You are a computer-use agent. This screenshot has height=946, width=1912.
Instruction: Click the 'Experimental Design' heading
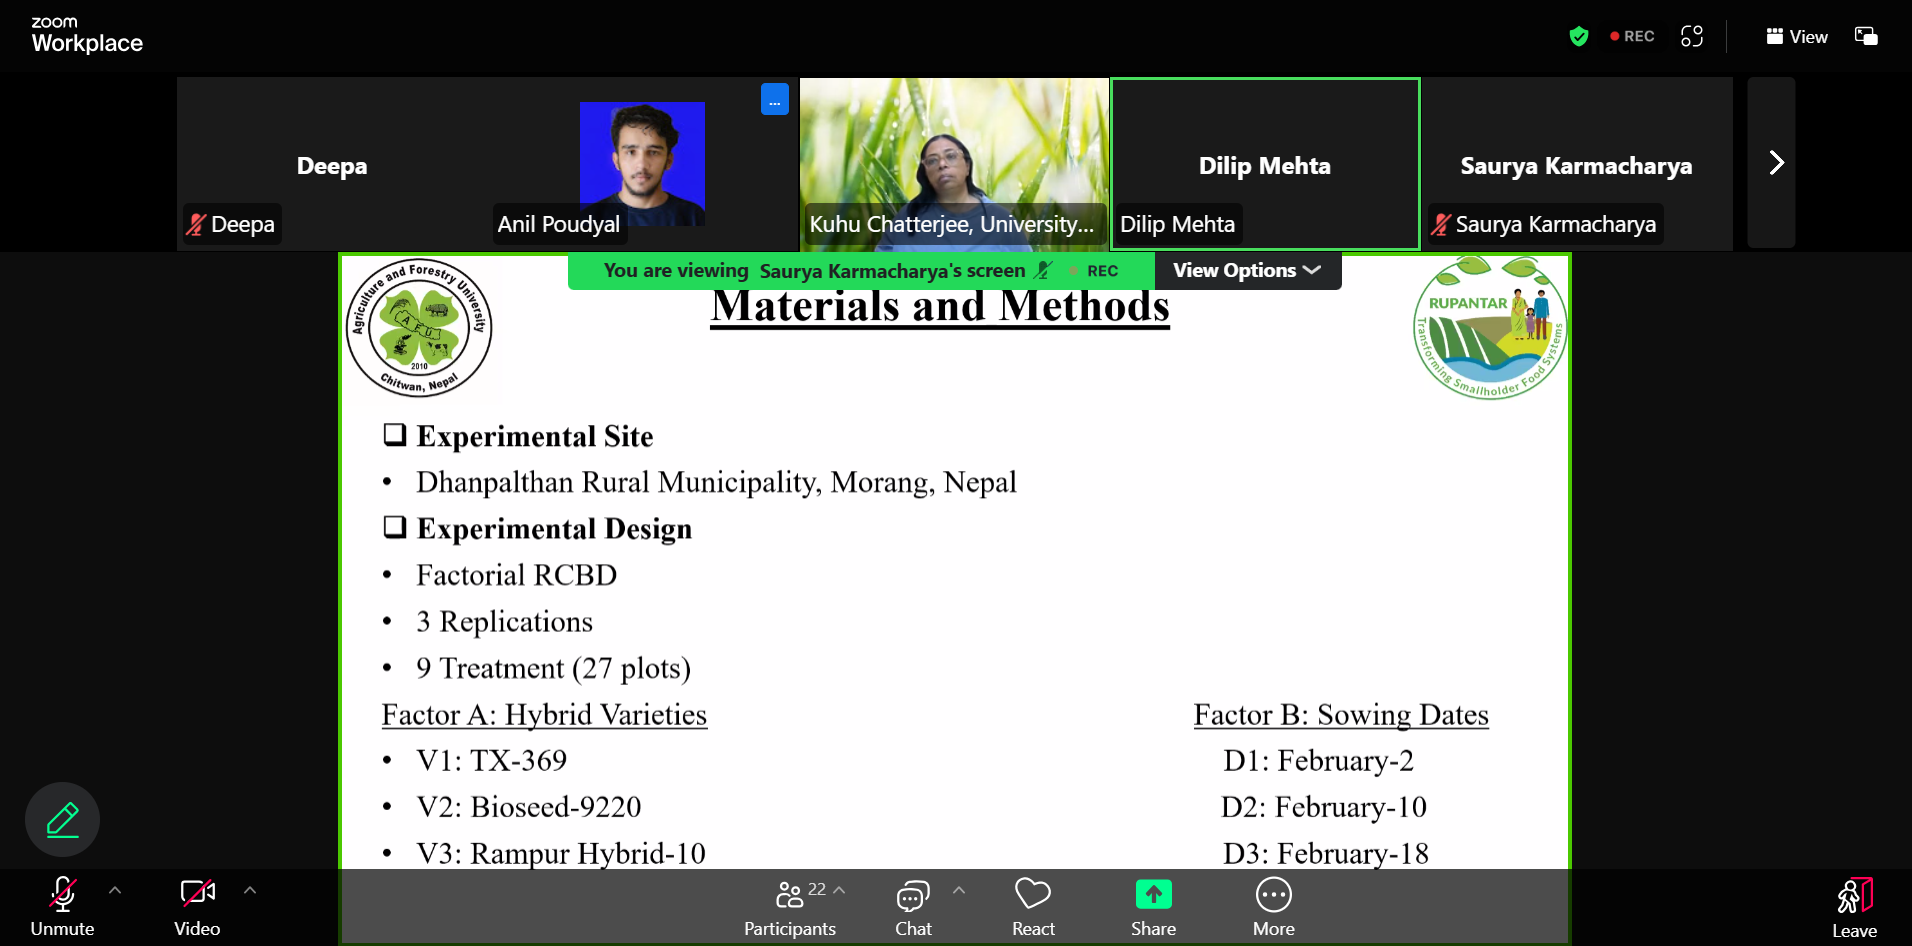pos(554,529)
